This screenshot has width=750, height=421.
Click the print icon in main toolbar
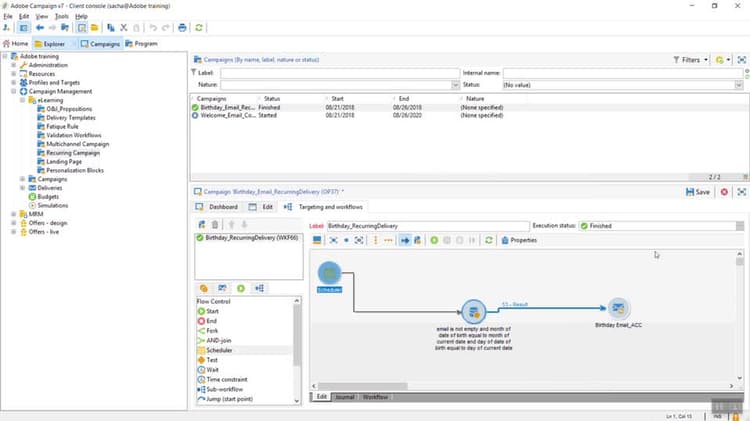pyautogui.click(x=182, y=28)
